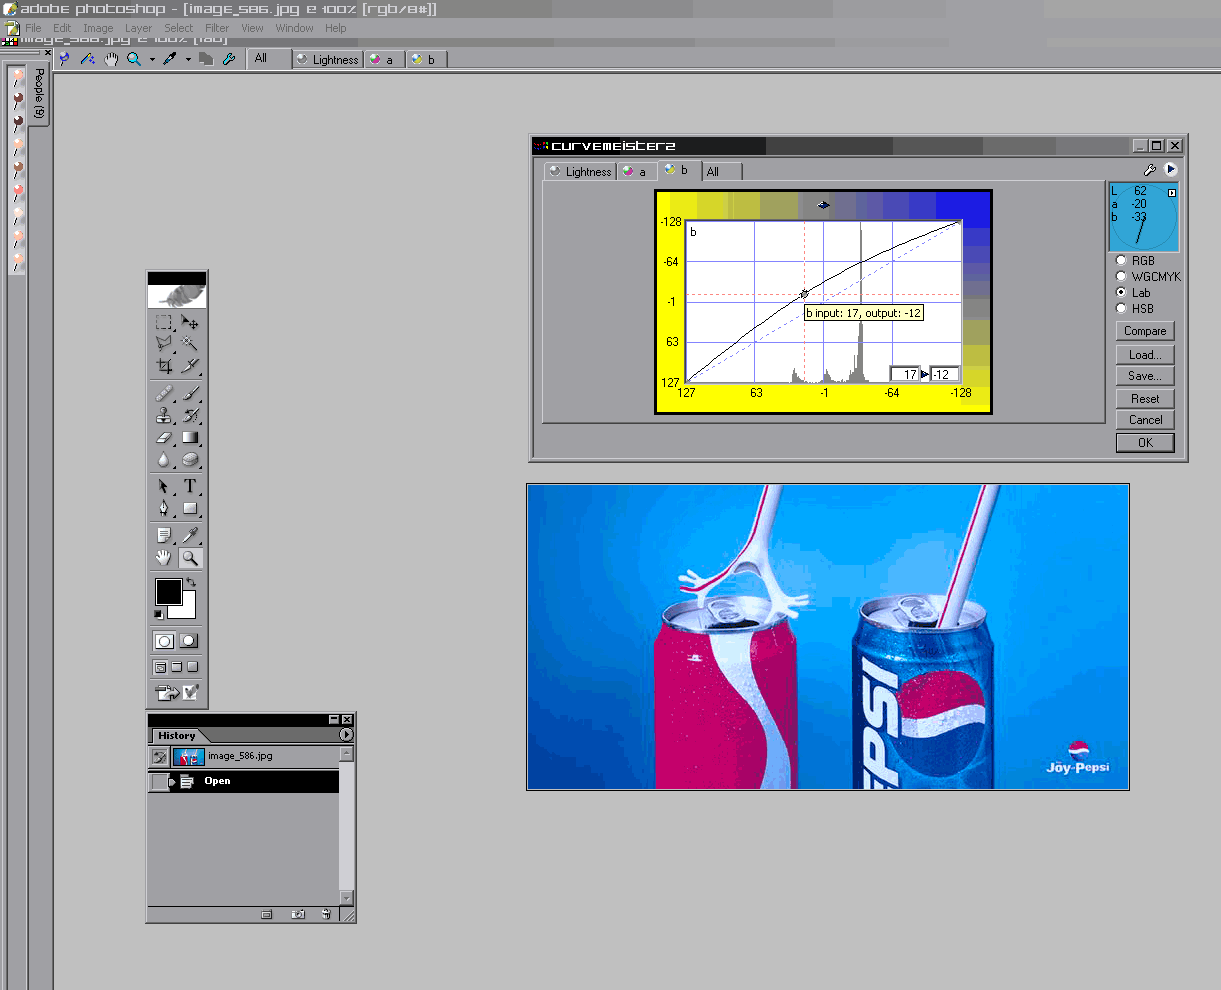Select the WGCMYK radio button

coord(1121,276)
